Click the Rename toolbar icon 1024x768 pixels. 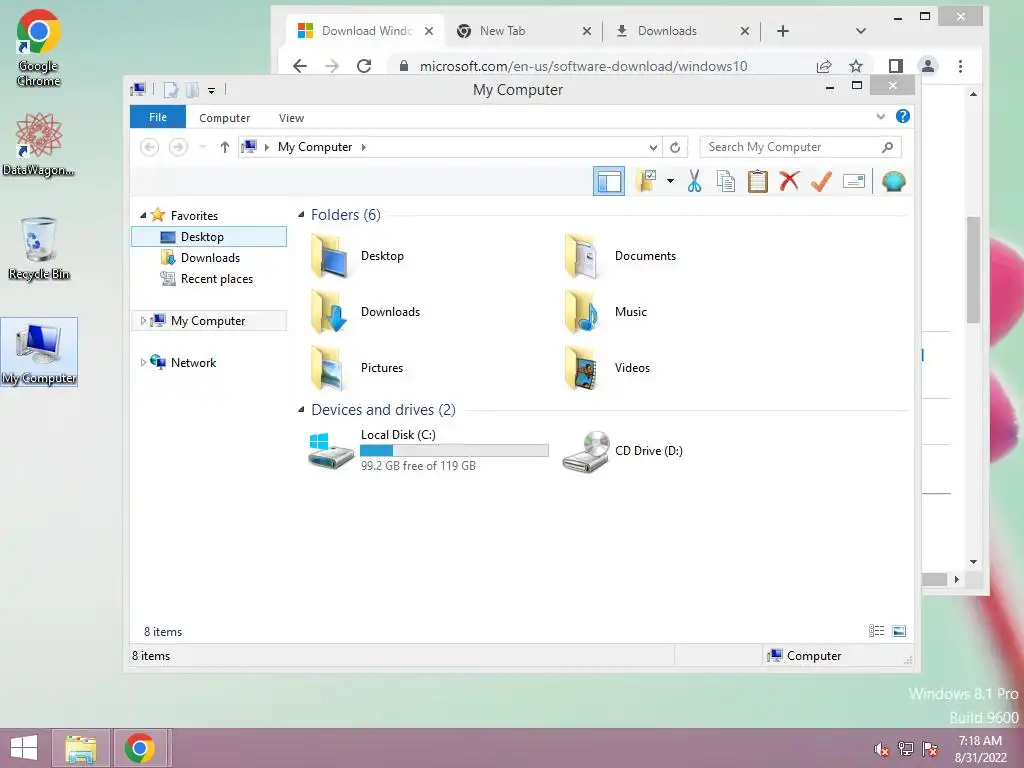[854, 181]
